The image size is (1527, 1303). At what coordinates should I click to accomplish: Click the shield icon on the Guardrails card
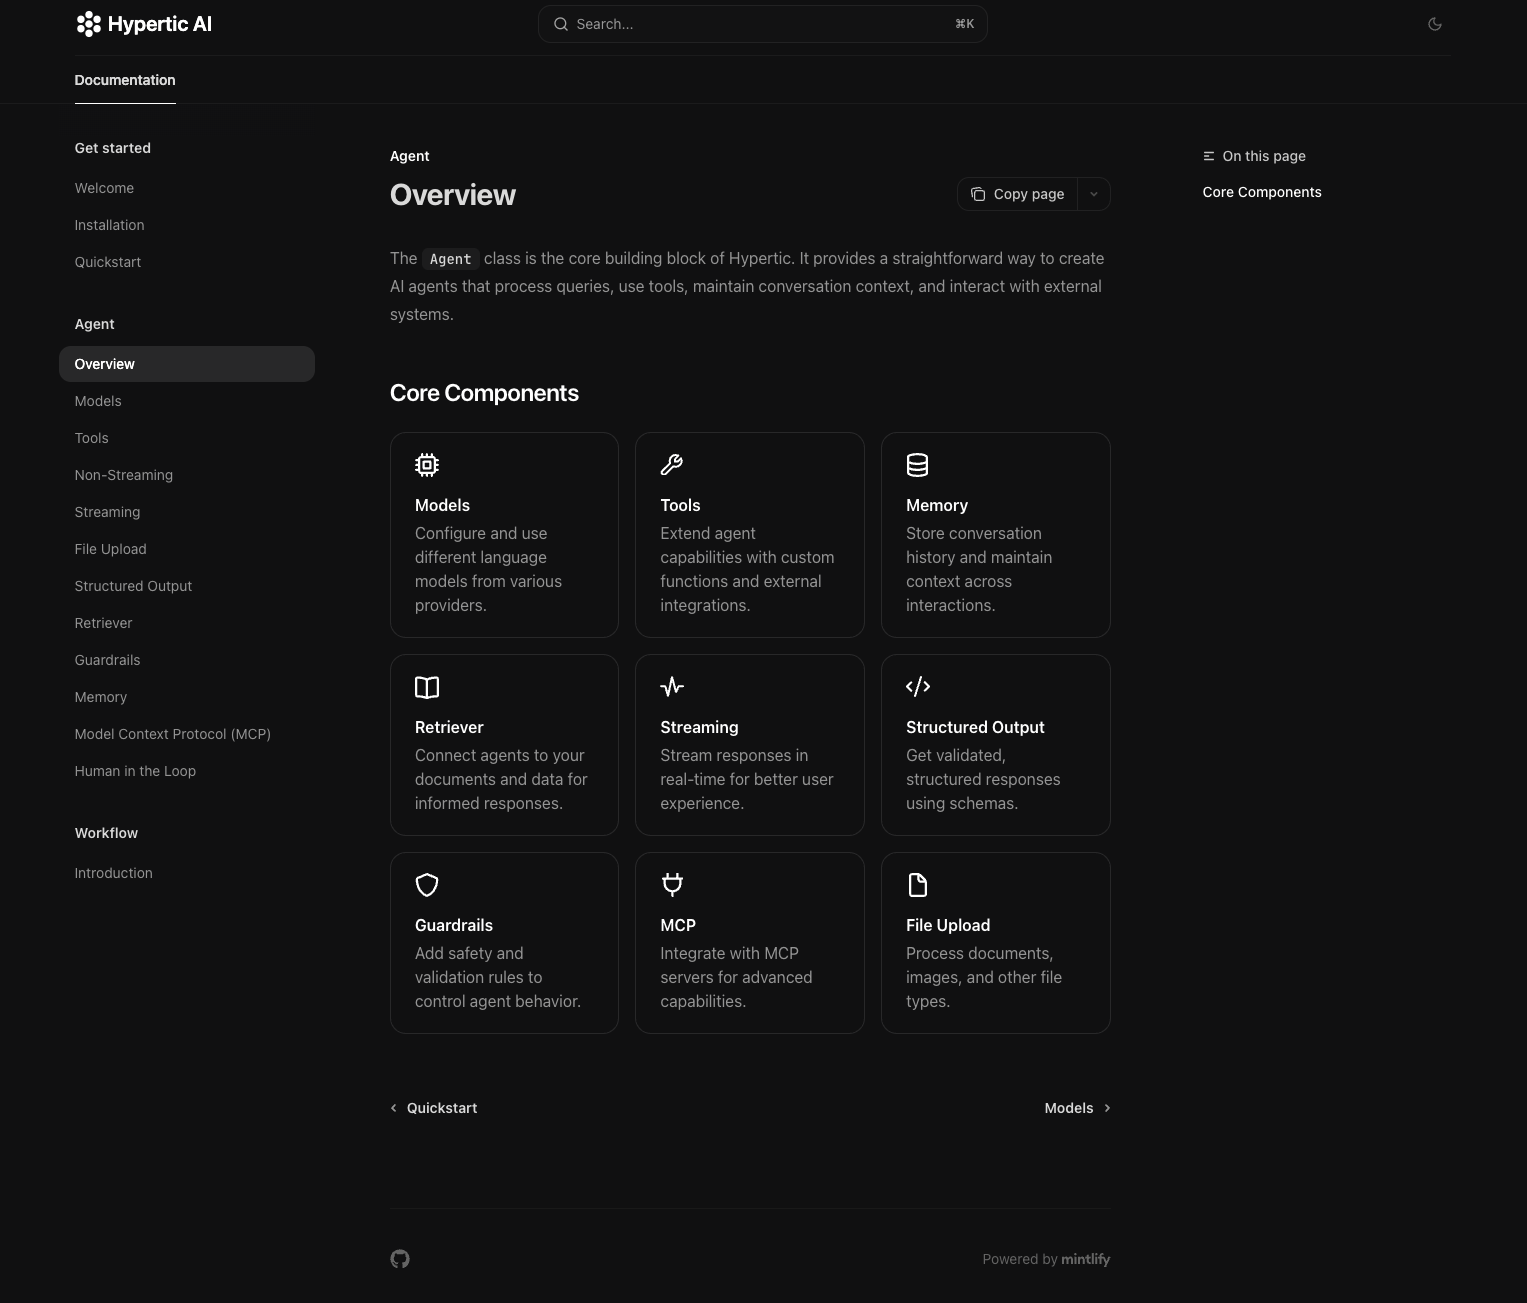[x=427, y=885]
